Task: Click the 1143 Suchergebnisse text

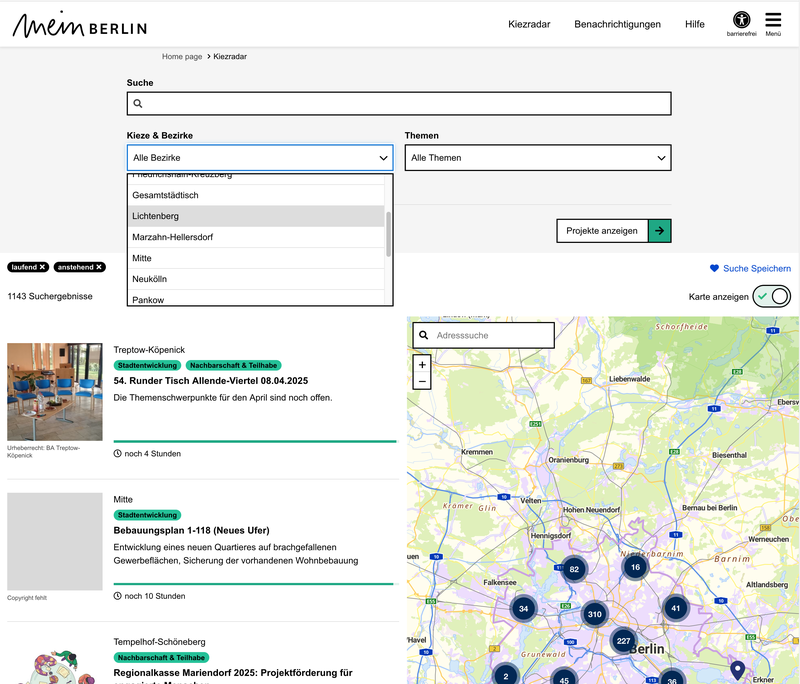Action: point(50,296)
